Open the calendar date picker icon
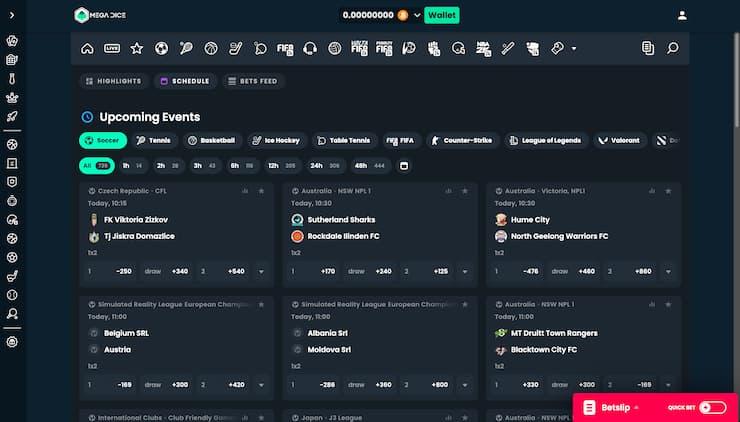740x422 pixels. tap(404, 165)
